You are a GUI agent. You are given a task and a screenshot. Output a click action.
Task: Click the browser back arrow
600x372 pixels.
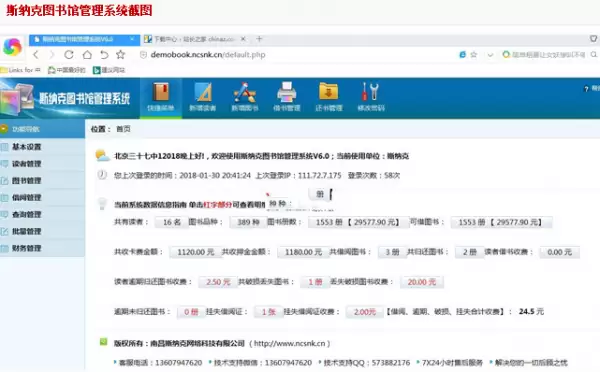[x=36, y=55]
